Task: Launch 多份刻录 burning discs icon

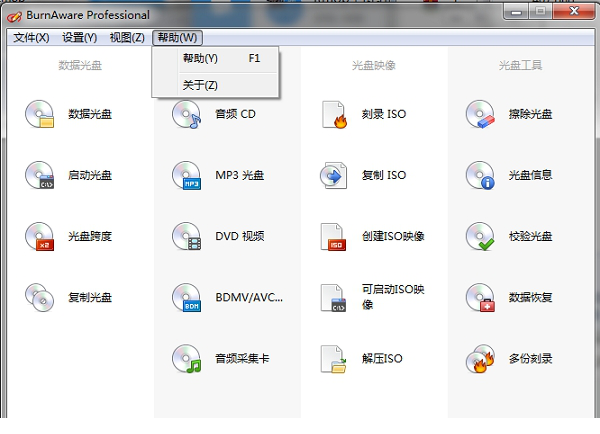Action: coord(480,359)
